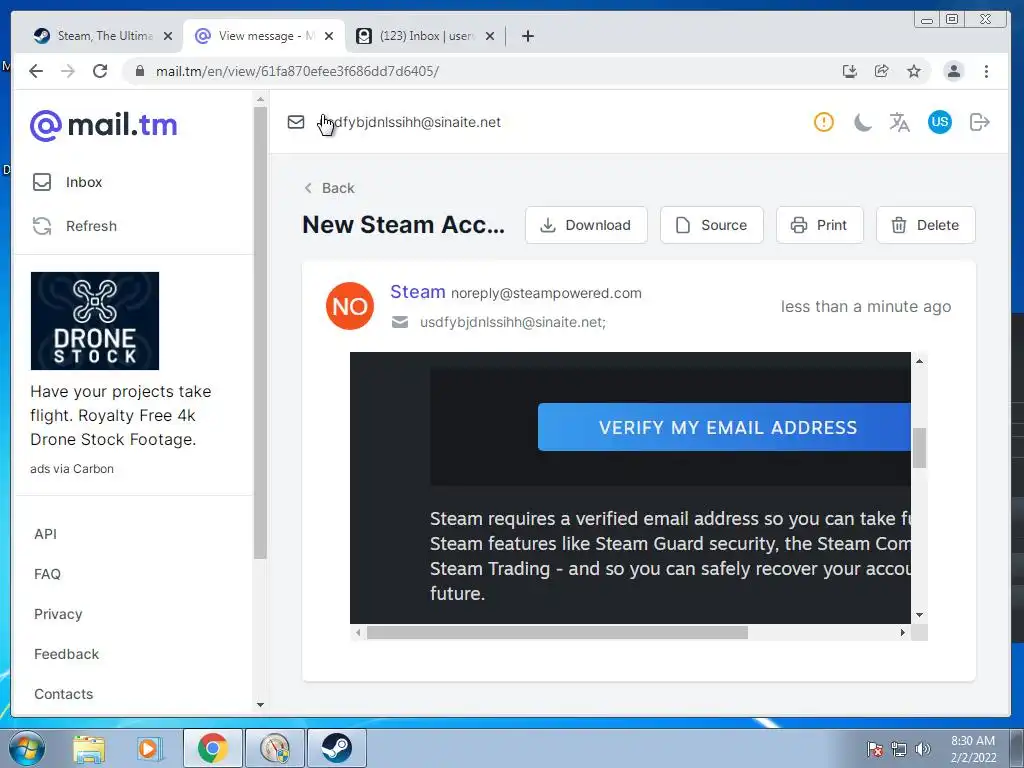Close the View message tab
The image size is (1024, 768).
[x=329, y=36]
